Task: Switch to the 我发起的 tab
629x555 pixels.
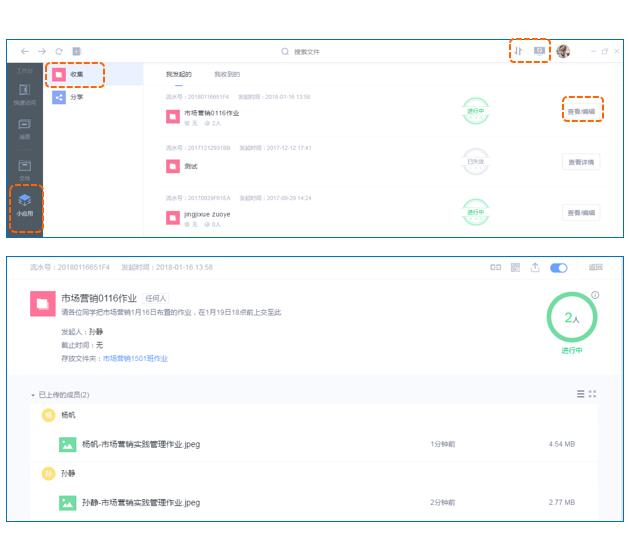Action: click(179, 75)
